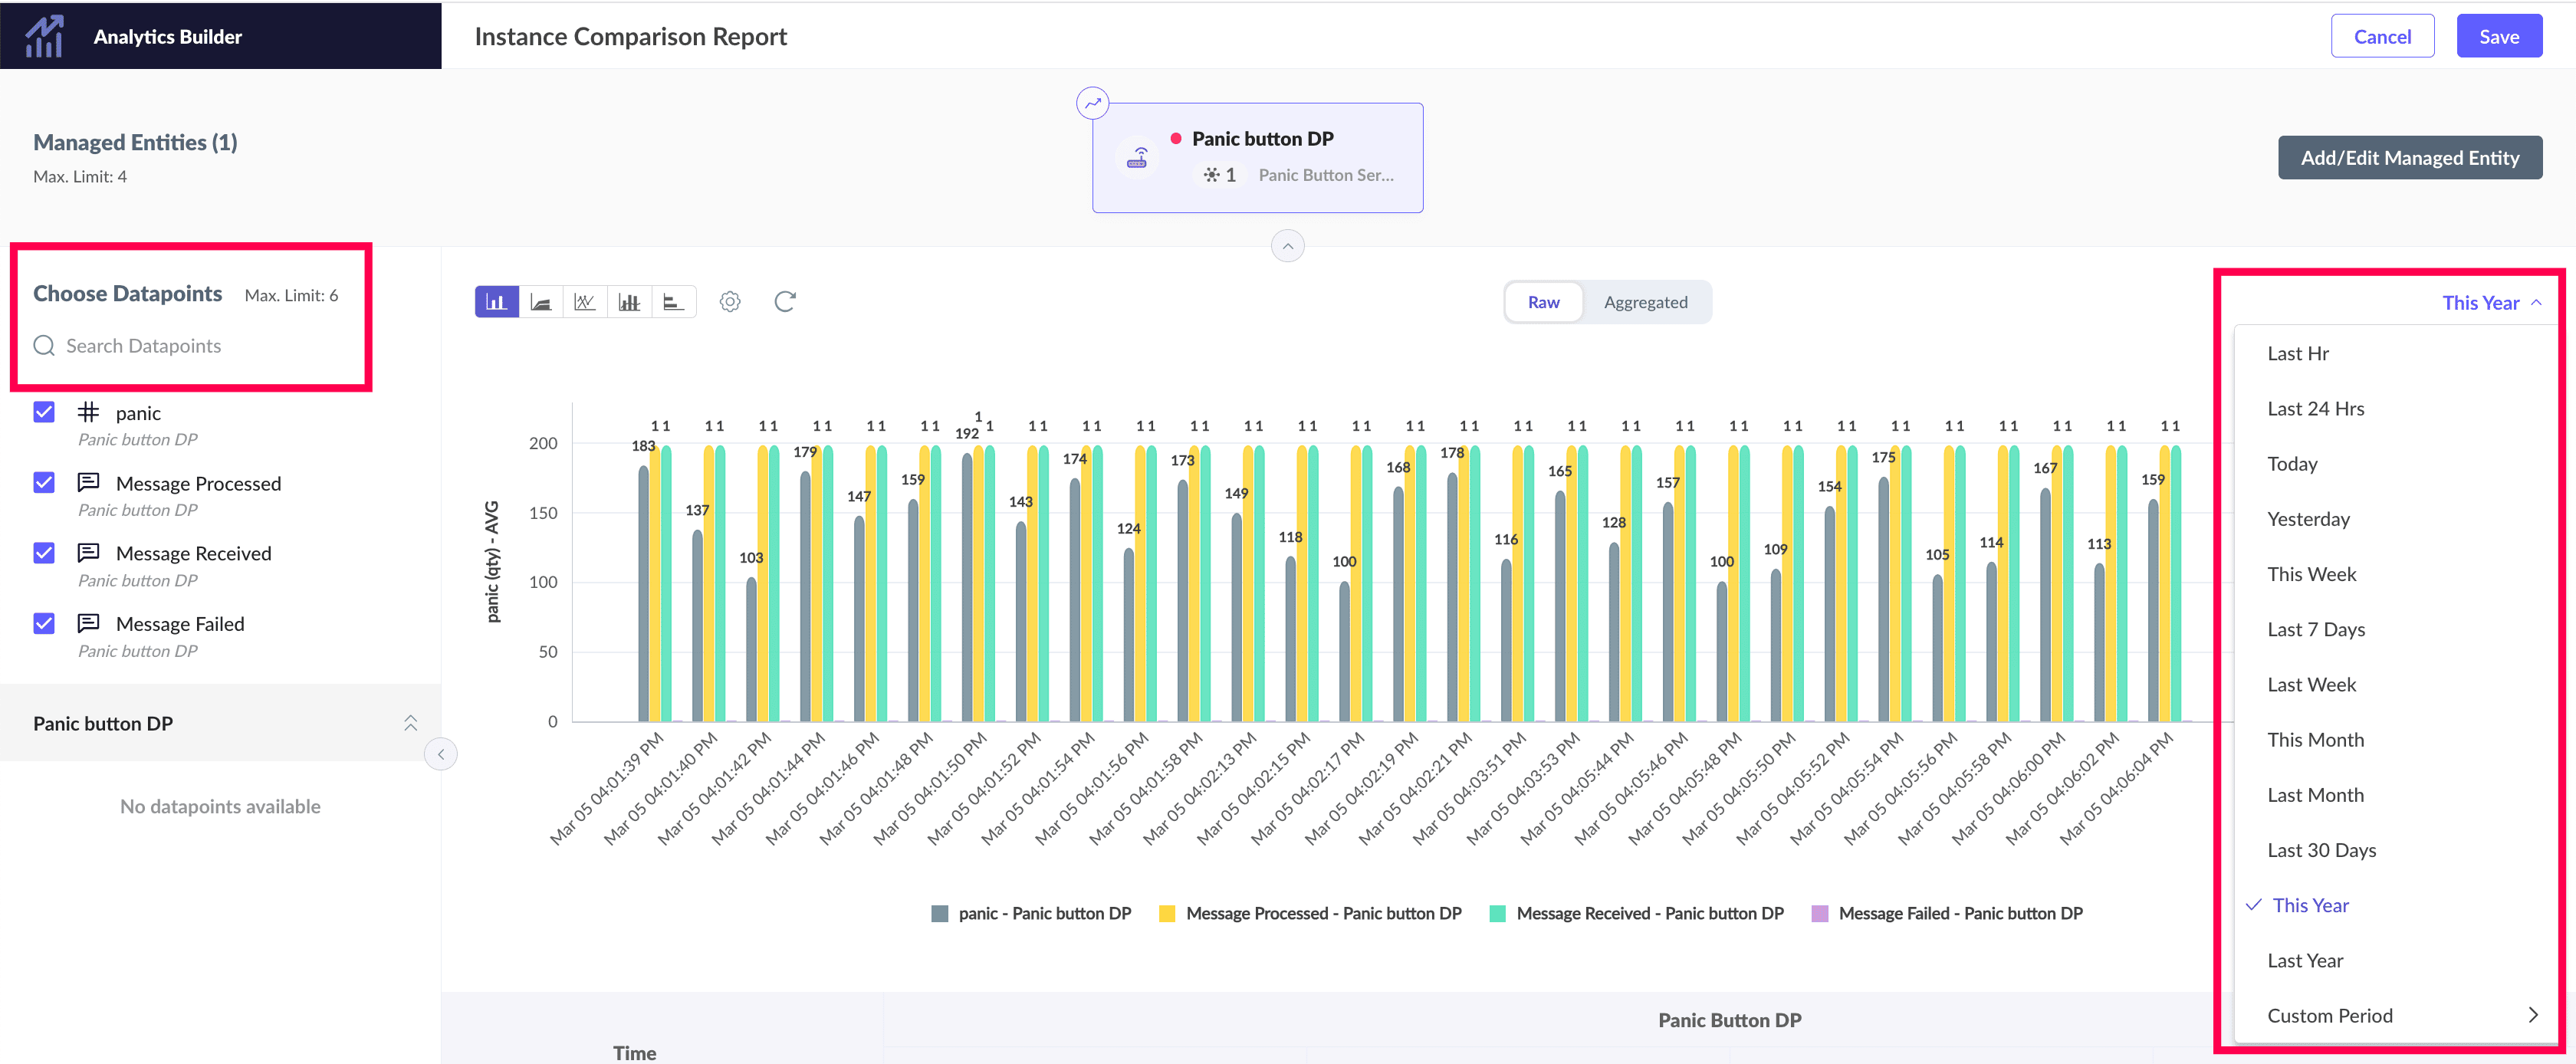Select combined bar-line chart icon
Image resolution: width=2576 pixels, height=1064 pixels.
pyautogui.click(x=629, y=302)
